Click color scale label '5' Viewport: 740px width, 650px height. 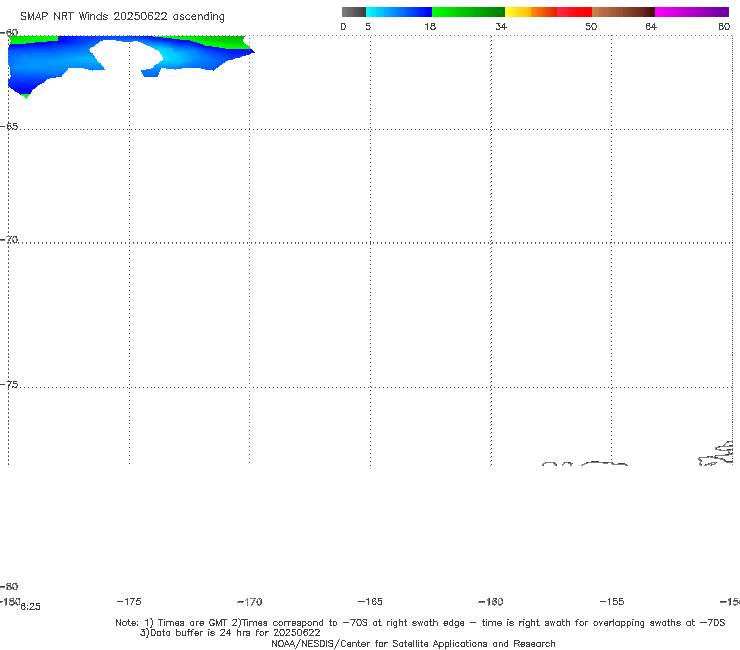(x=368, y=26)
